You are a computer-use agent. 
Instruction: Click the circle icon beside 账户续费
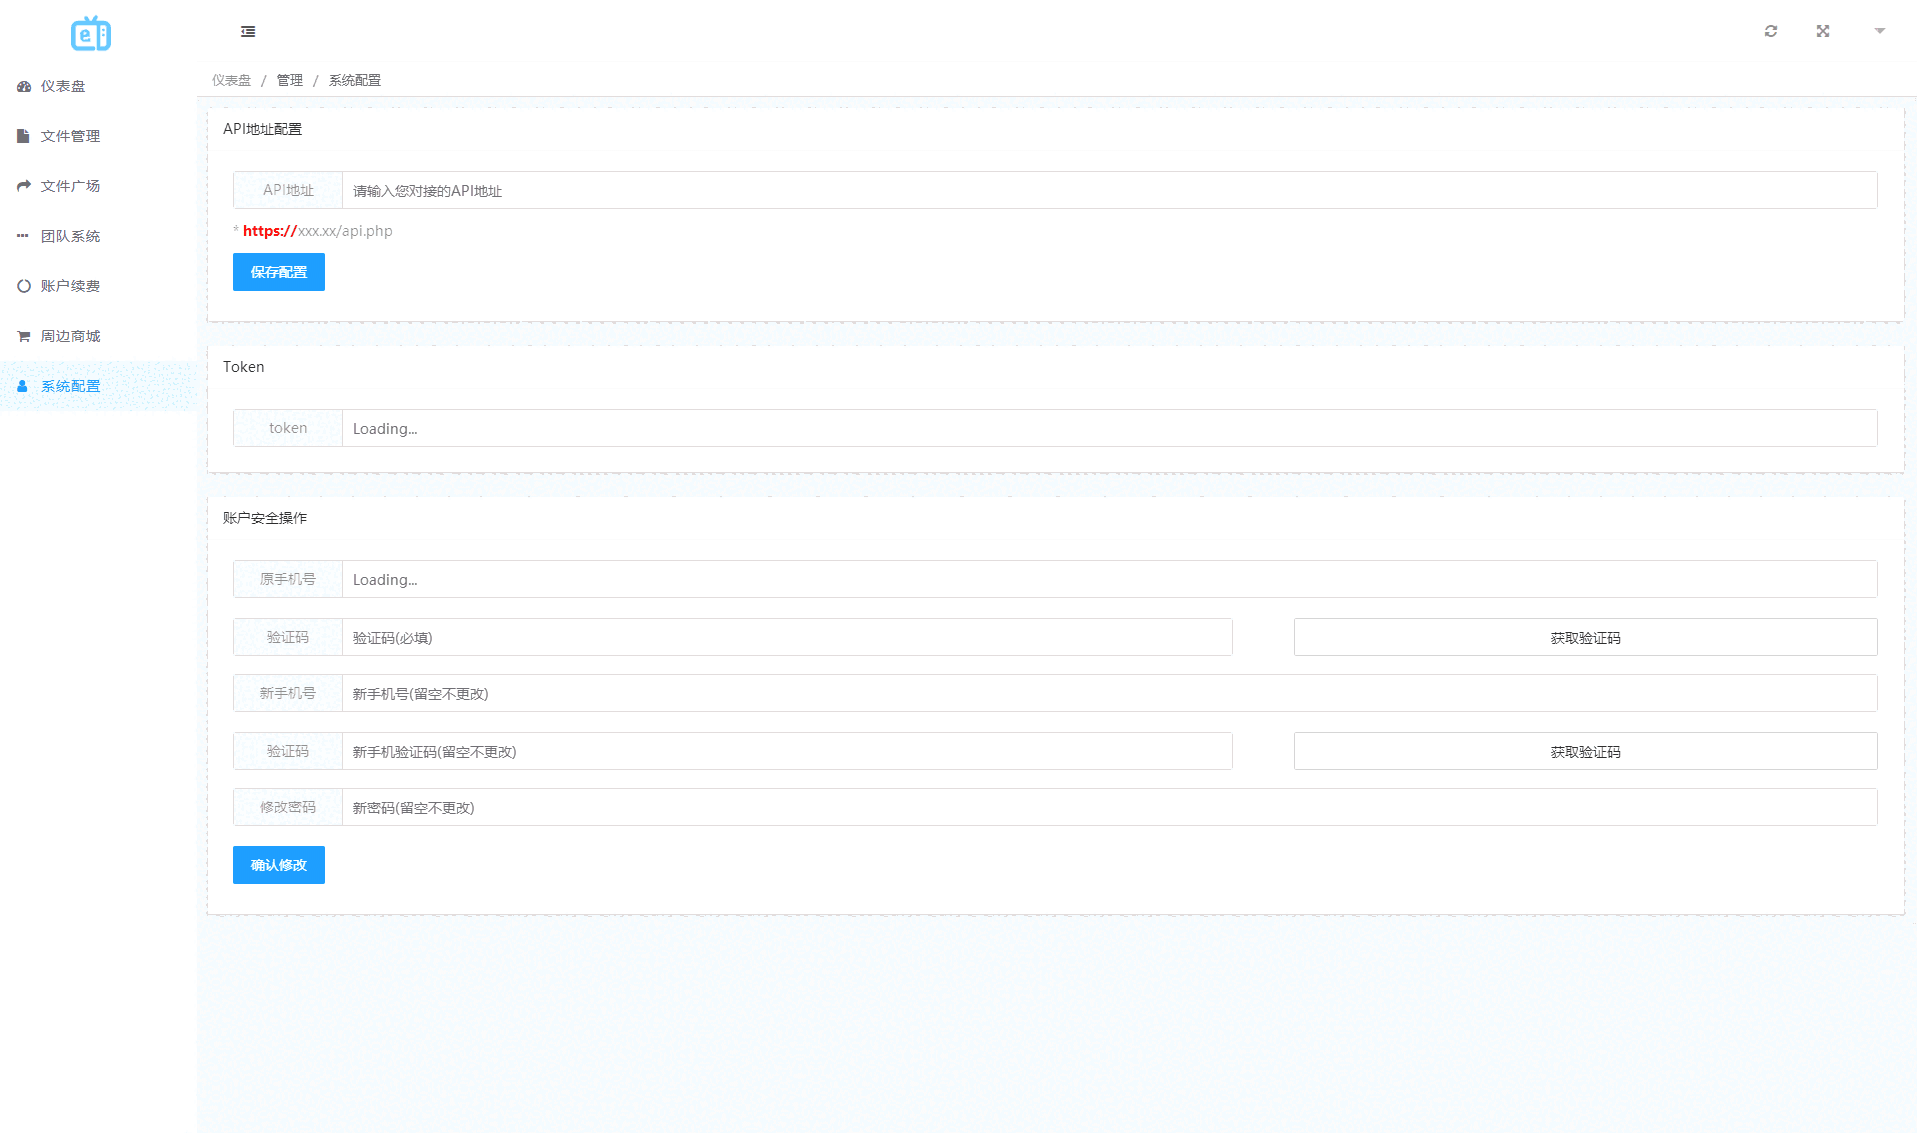point(24,286)
